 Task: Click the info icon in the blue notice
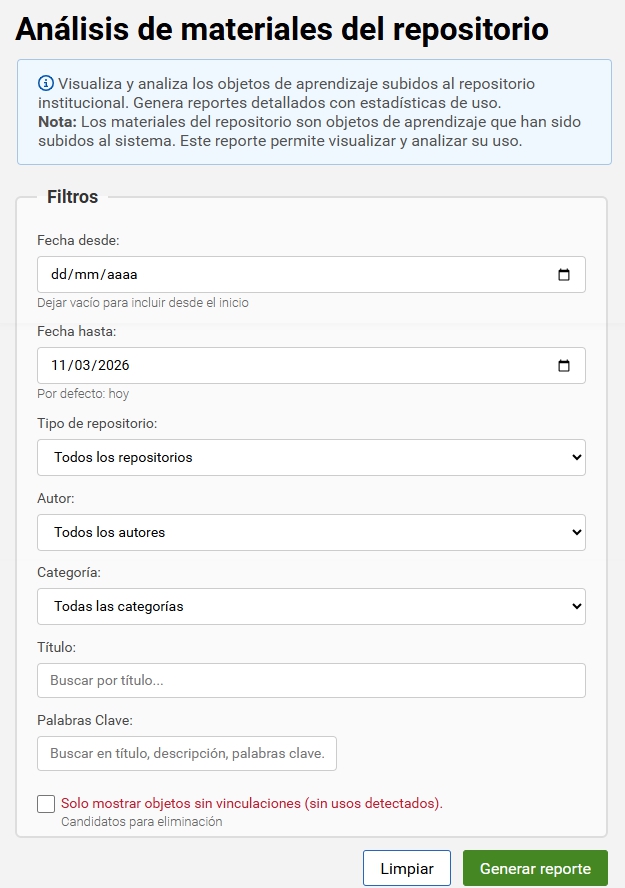pyautogui.click(x=46, y=84)
